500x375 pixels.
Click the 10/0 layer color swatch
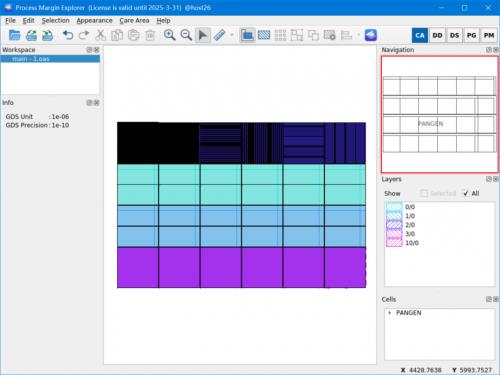coord(394,243)
